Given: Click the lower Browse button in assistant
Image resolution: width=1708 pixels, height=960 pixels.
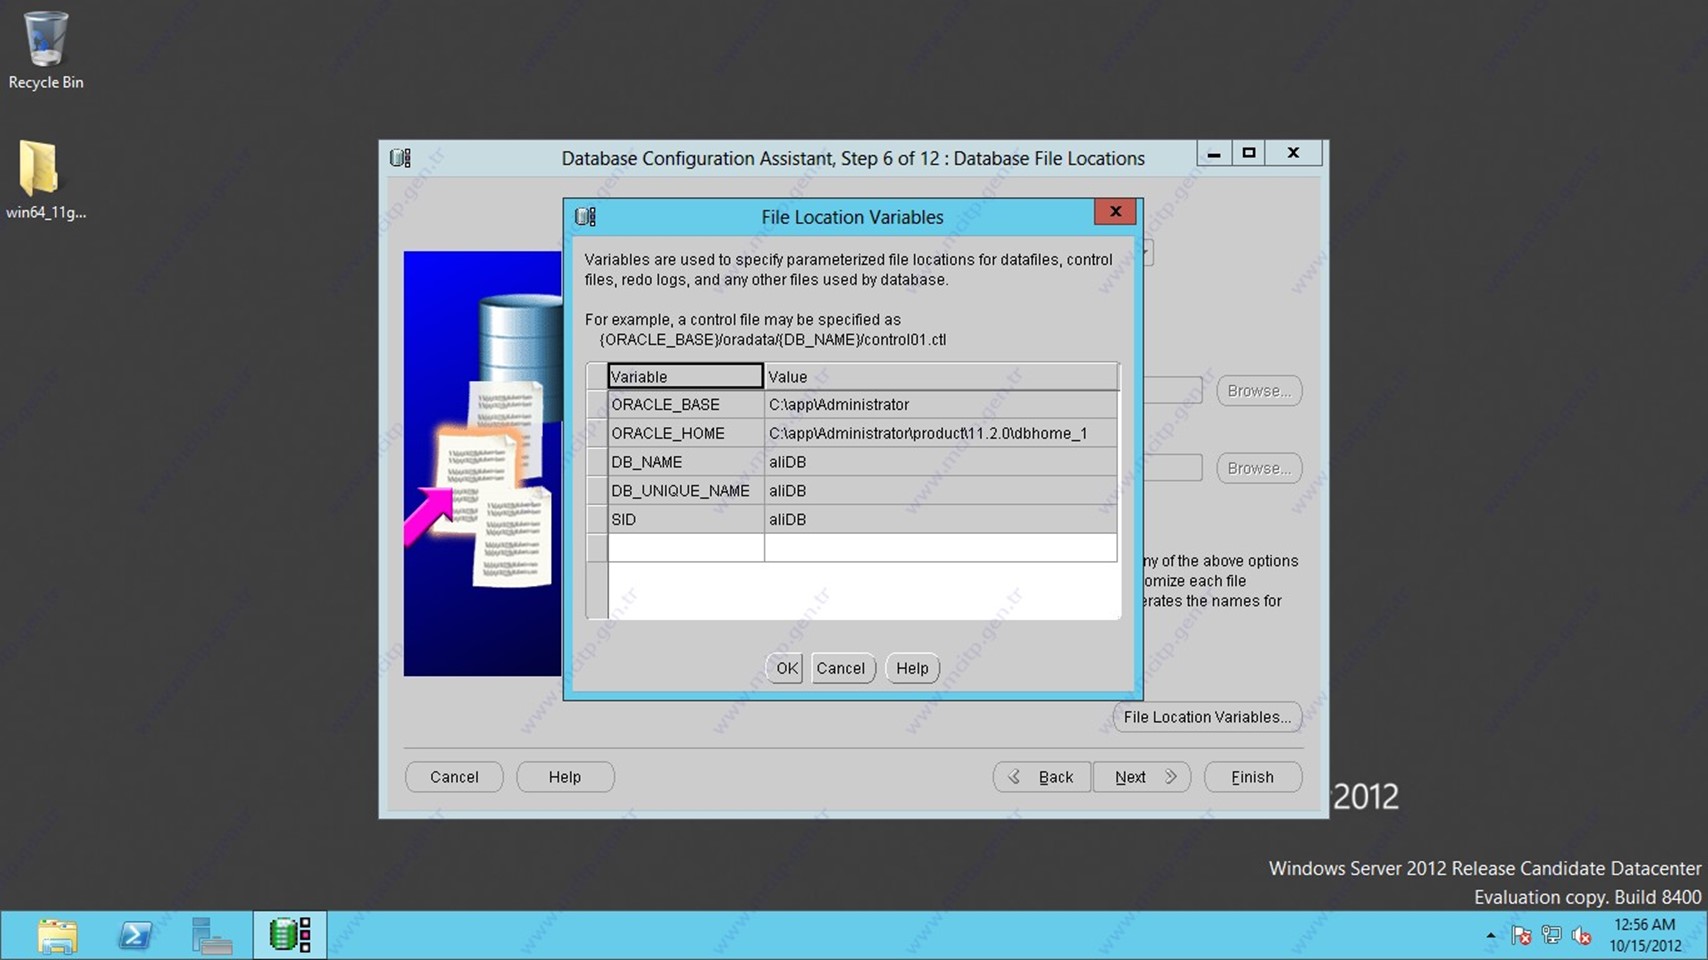Looking at the screenshot, I should pyautogui.click(x=1259, y=468).
